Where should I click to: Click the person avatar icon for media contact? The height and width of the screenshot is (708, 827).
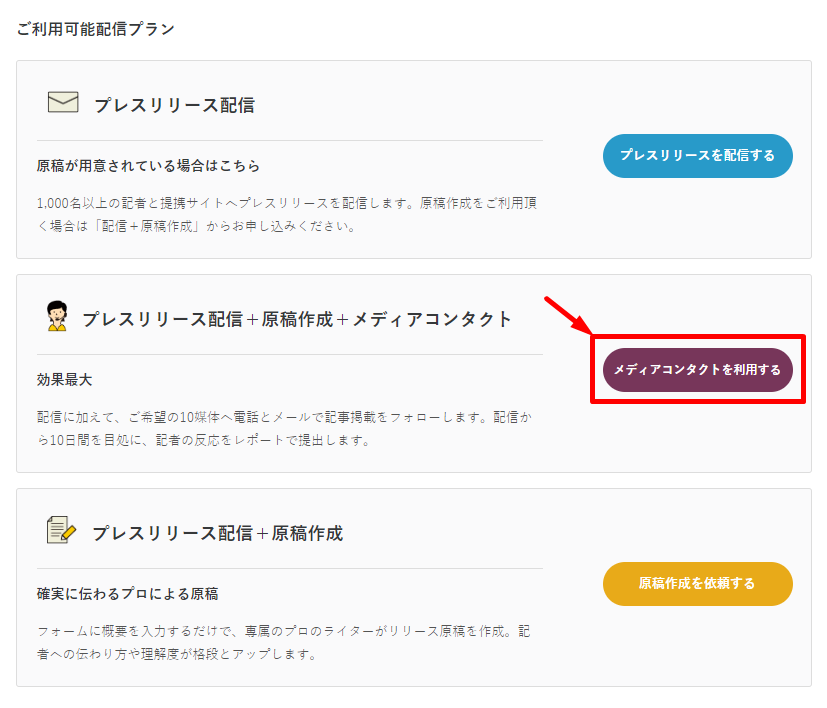(57, 316)
